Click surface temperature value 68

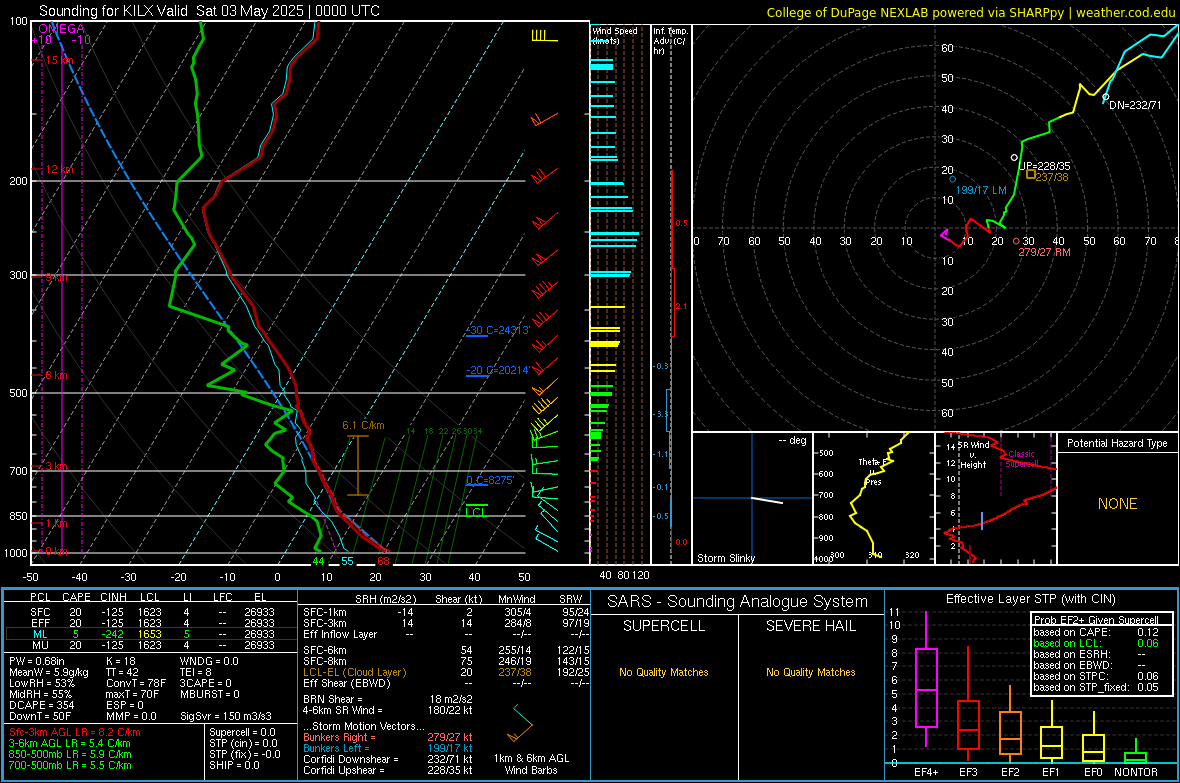(x=383, y=561)
